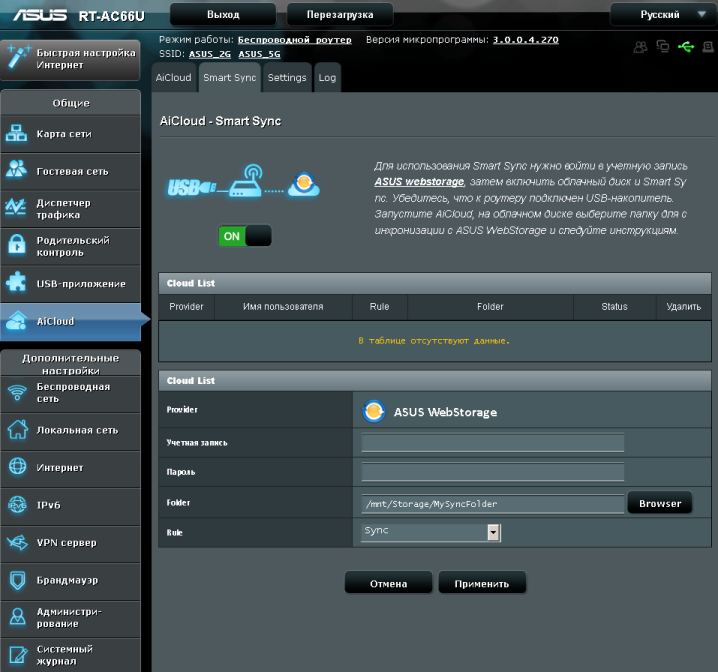Click the Browser folder button
The width and height of the screenshot is (718, 672).
pos(660,503)
